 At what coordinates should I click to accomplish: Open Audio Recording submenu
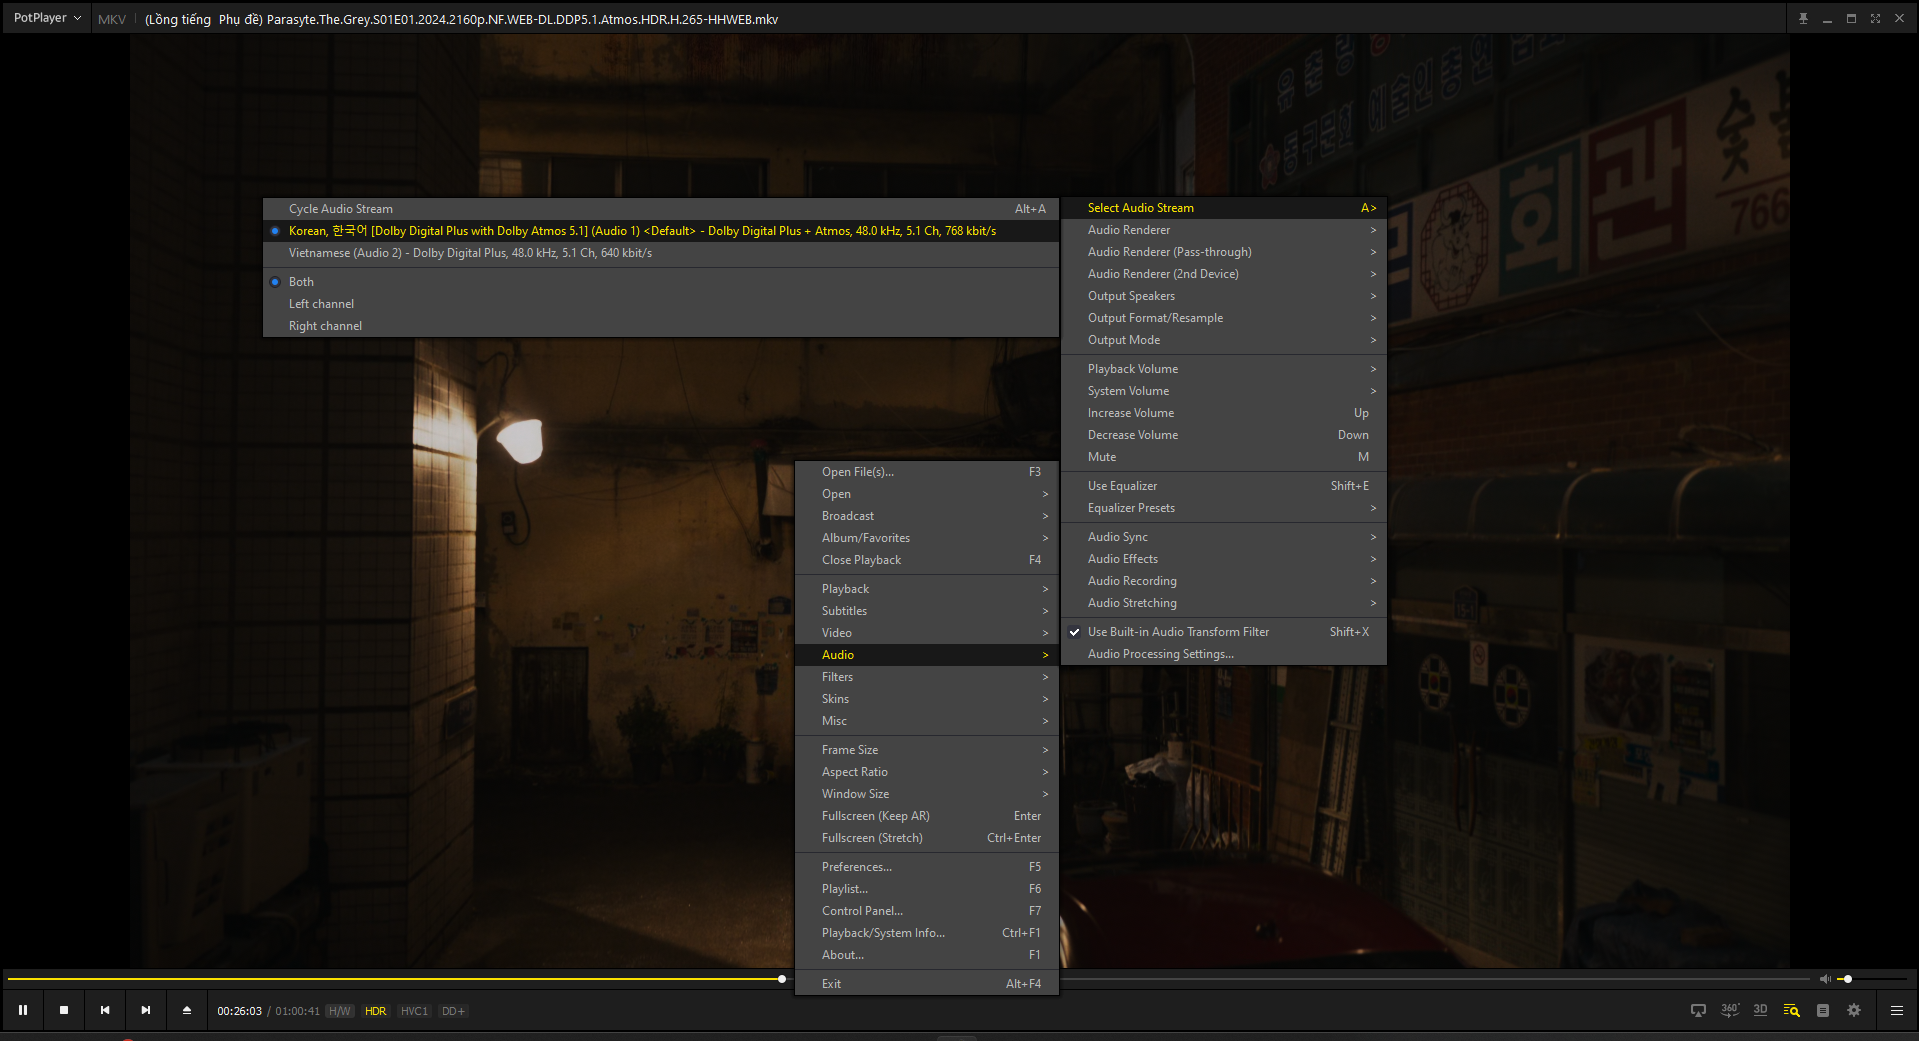pyautogui.click(x=1224, y=581)
